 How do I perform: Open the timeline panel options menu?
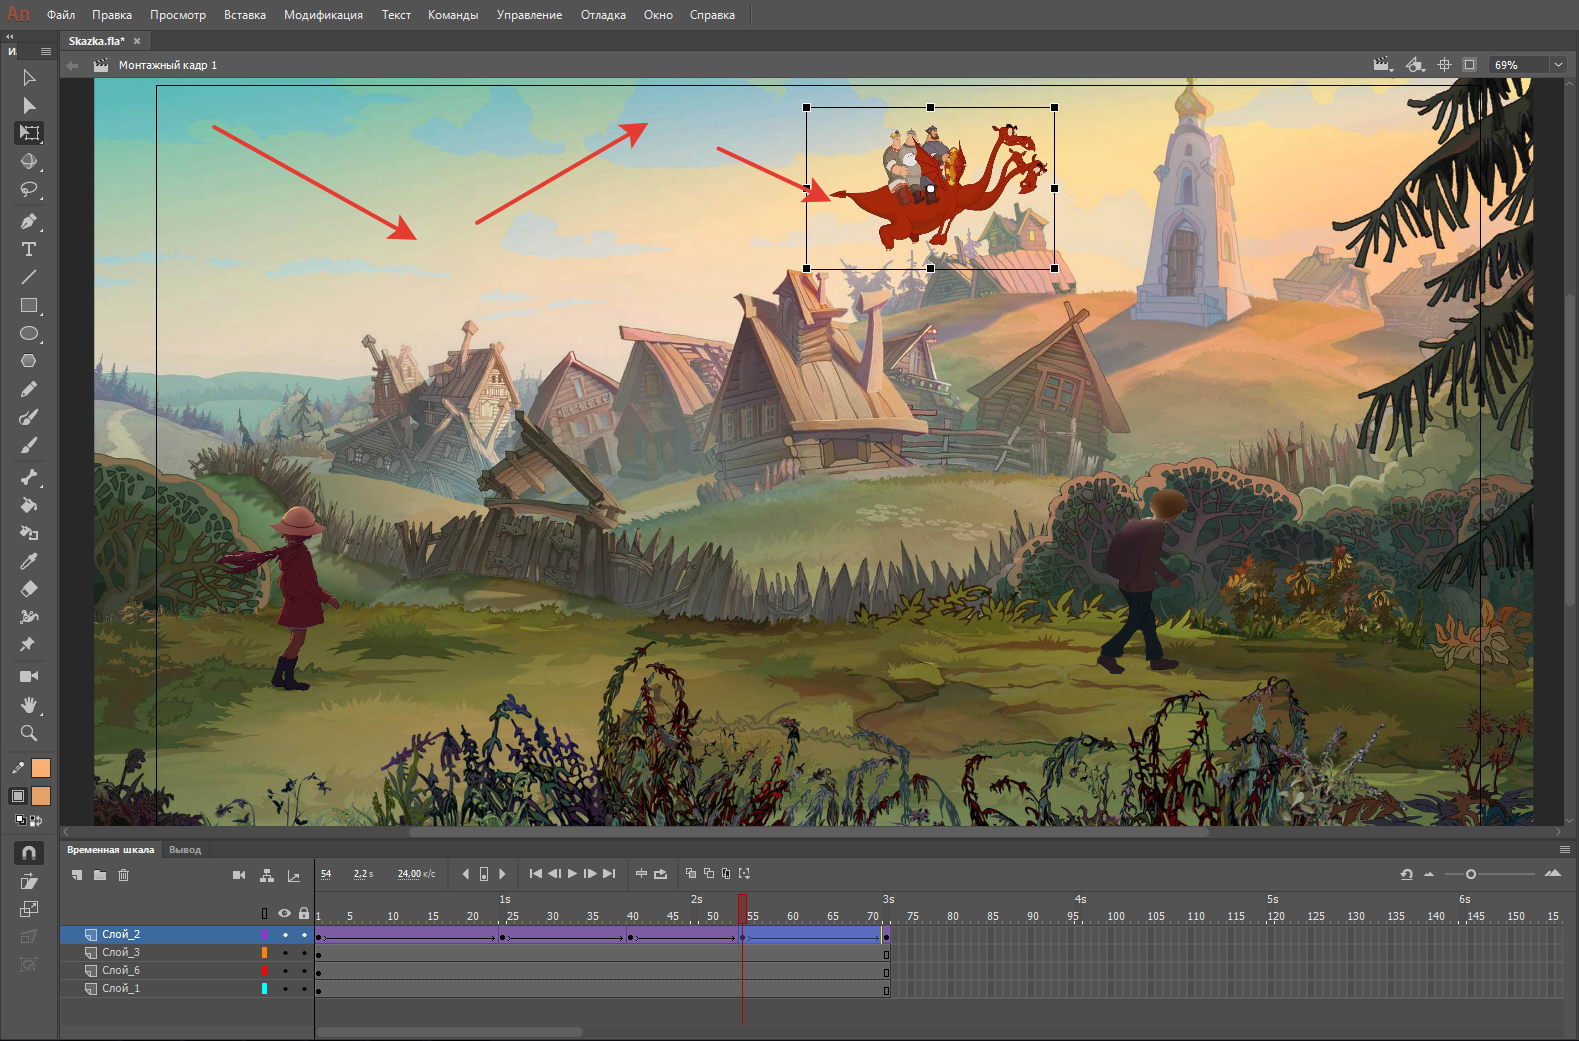click(x=1565, y=849)
